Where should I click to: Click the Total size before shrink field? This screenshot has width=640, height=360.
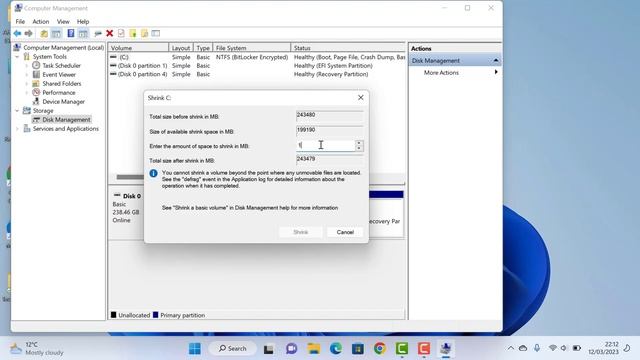point(329,115)
